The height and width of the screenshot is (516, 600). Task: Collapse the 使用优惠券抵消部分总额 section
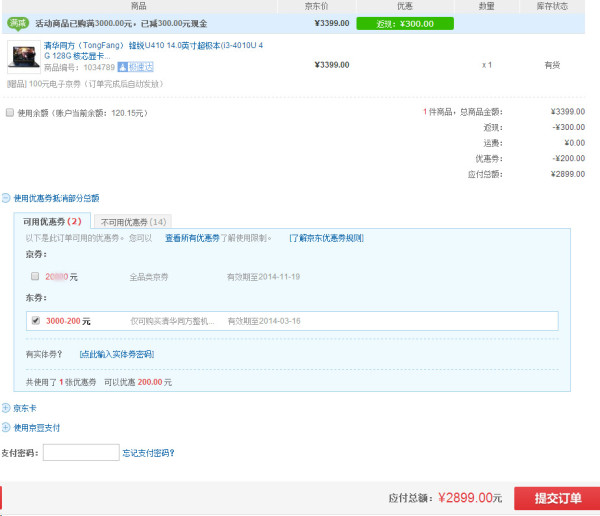[x=6, y=198]
